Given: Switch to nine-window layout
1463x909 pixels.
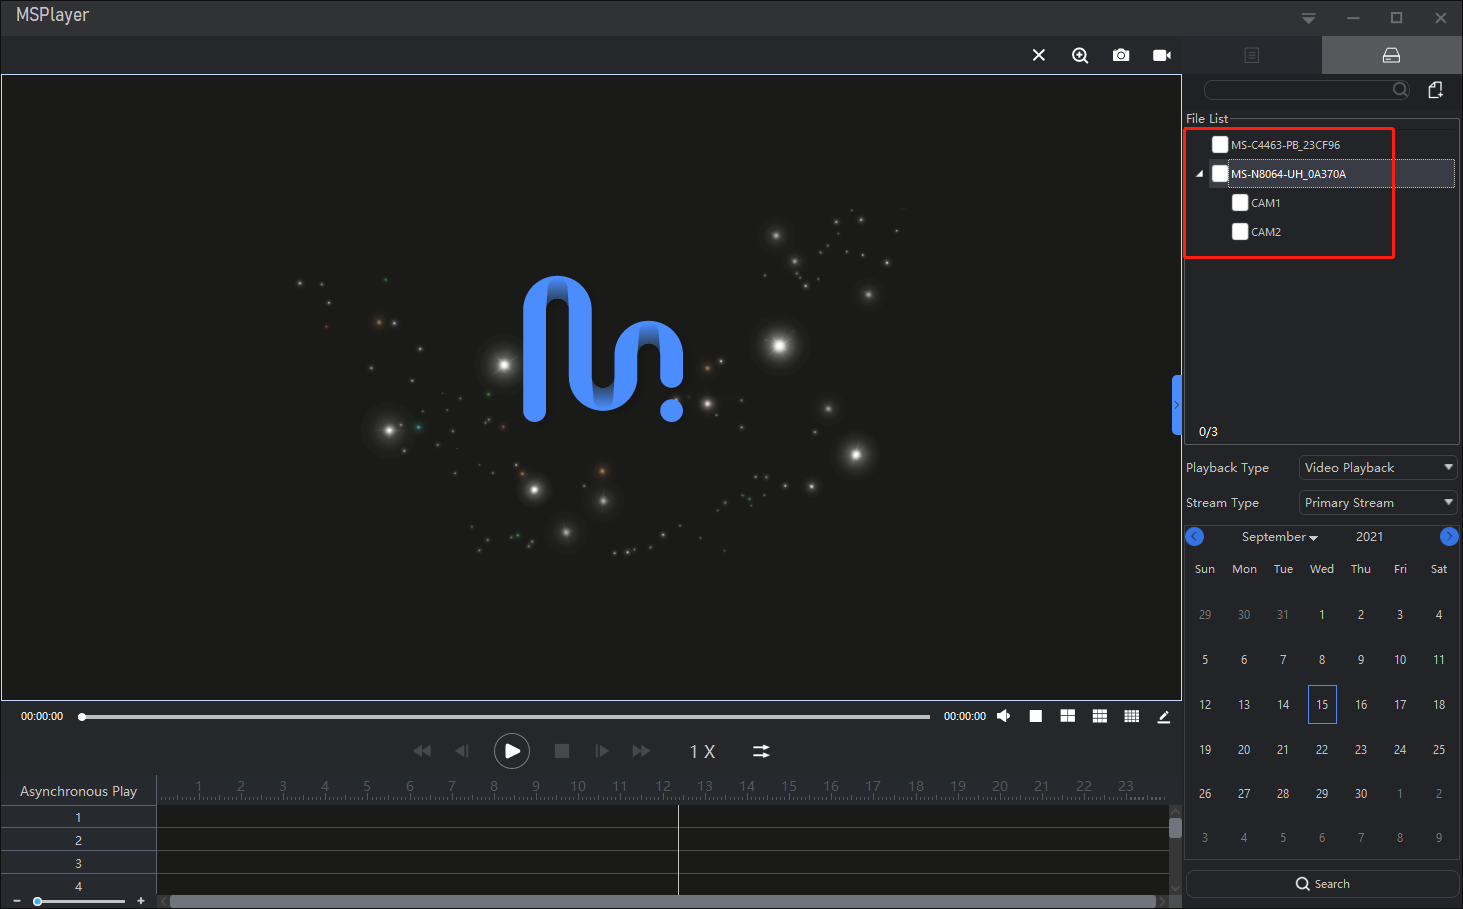Looking at the screenshot, I should point(1100,716).
